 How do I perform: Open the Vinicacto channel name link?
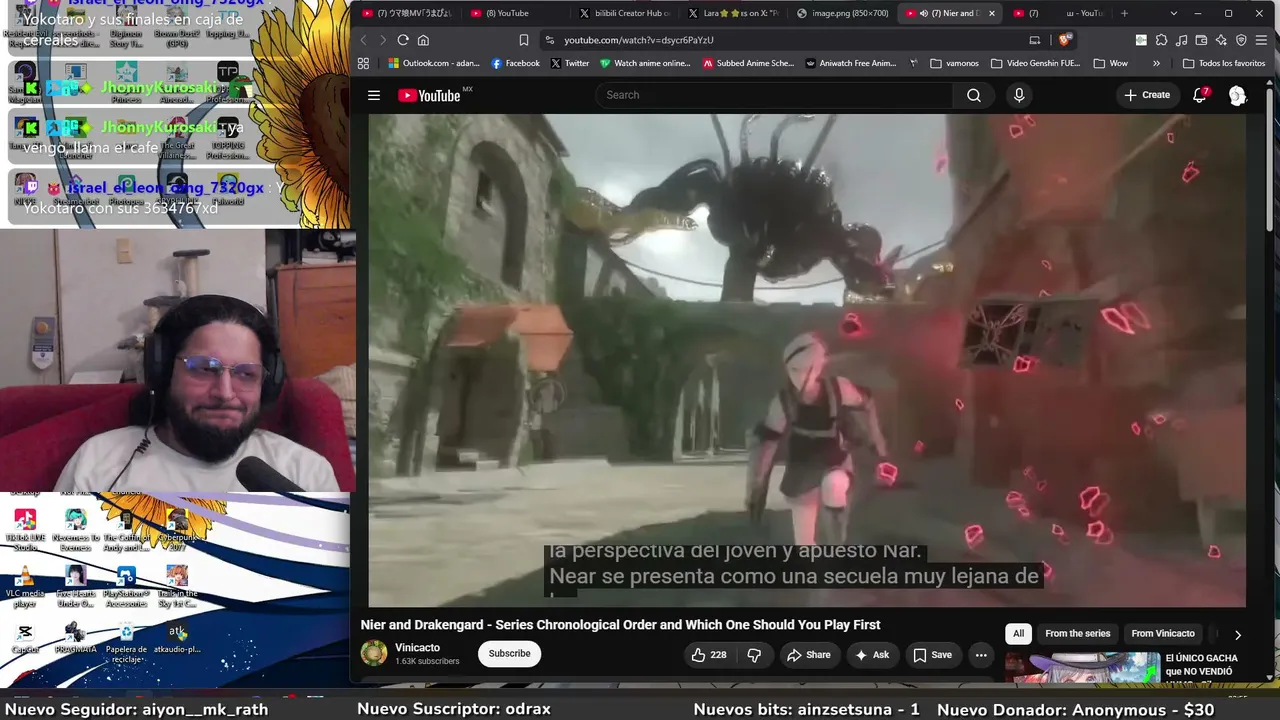417,648
